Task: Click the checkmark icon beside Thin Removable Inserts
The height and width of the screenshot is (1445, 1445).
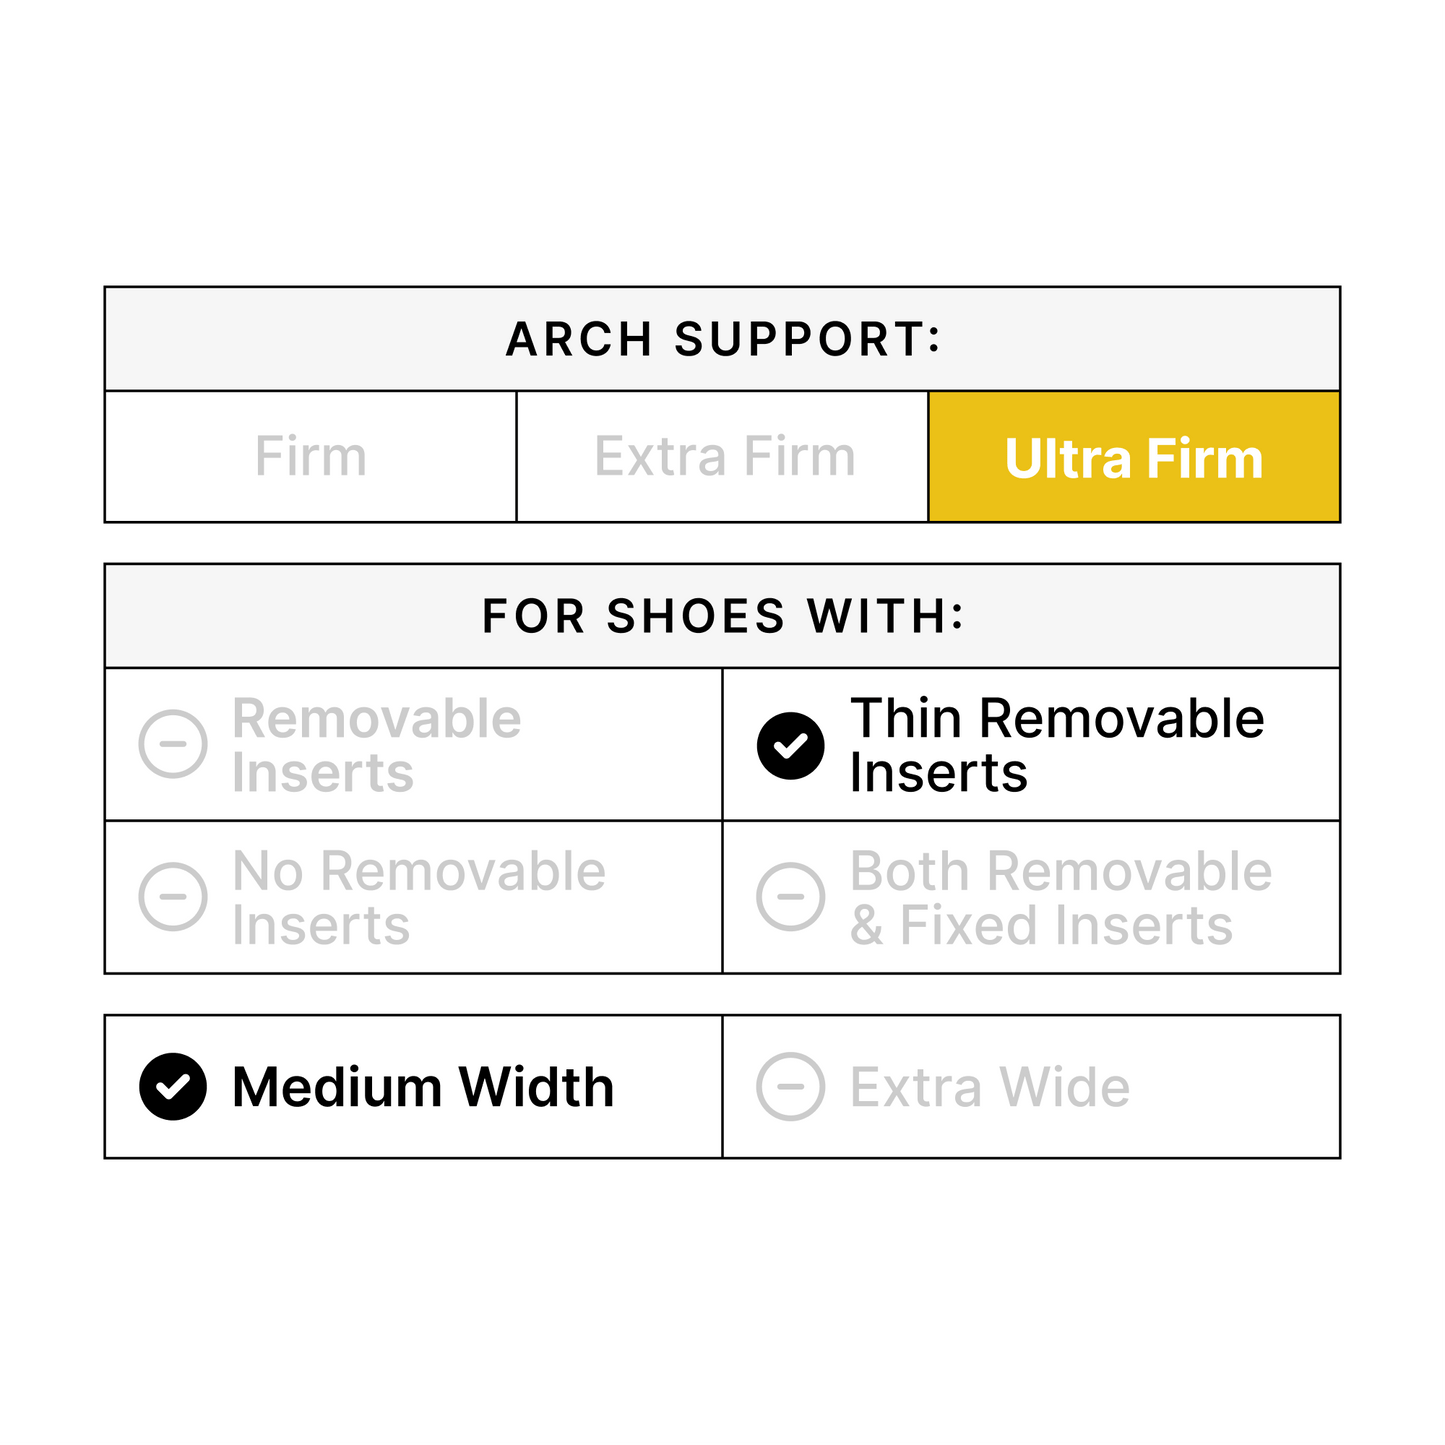Action: pos(790,745)
